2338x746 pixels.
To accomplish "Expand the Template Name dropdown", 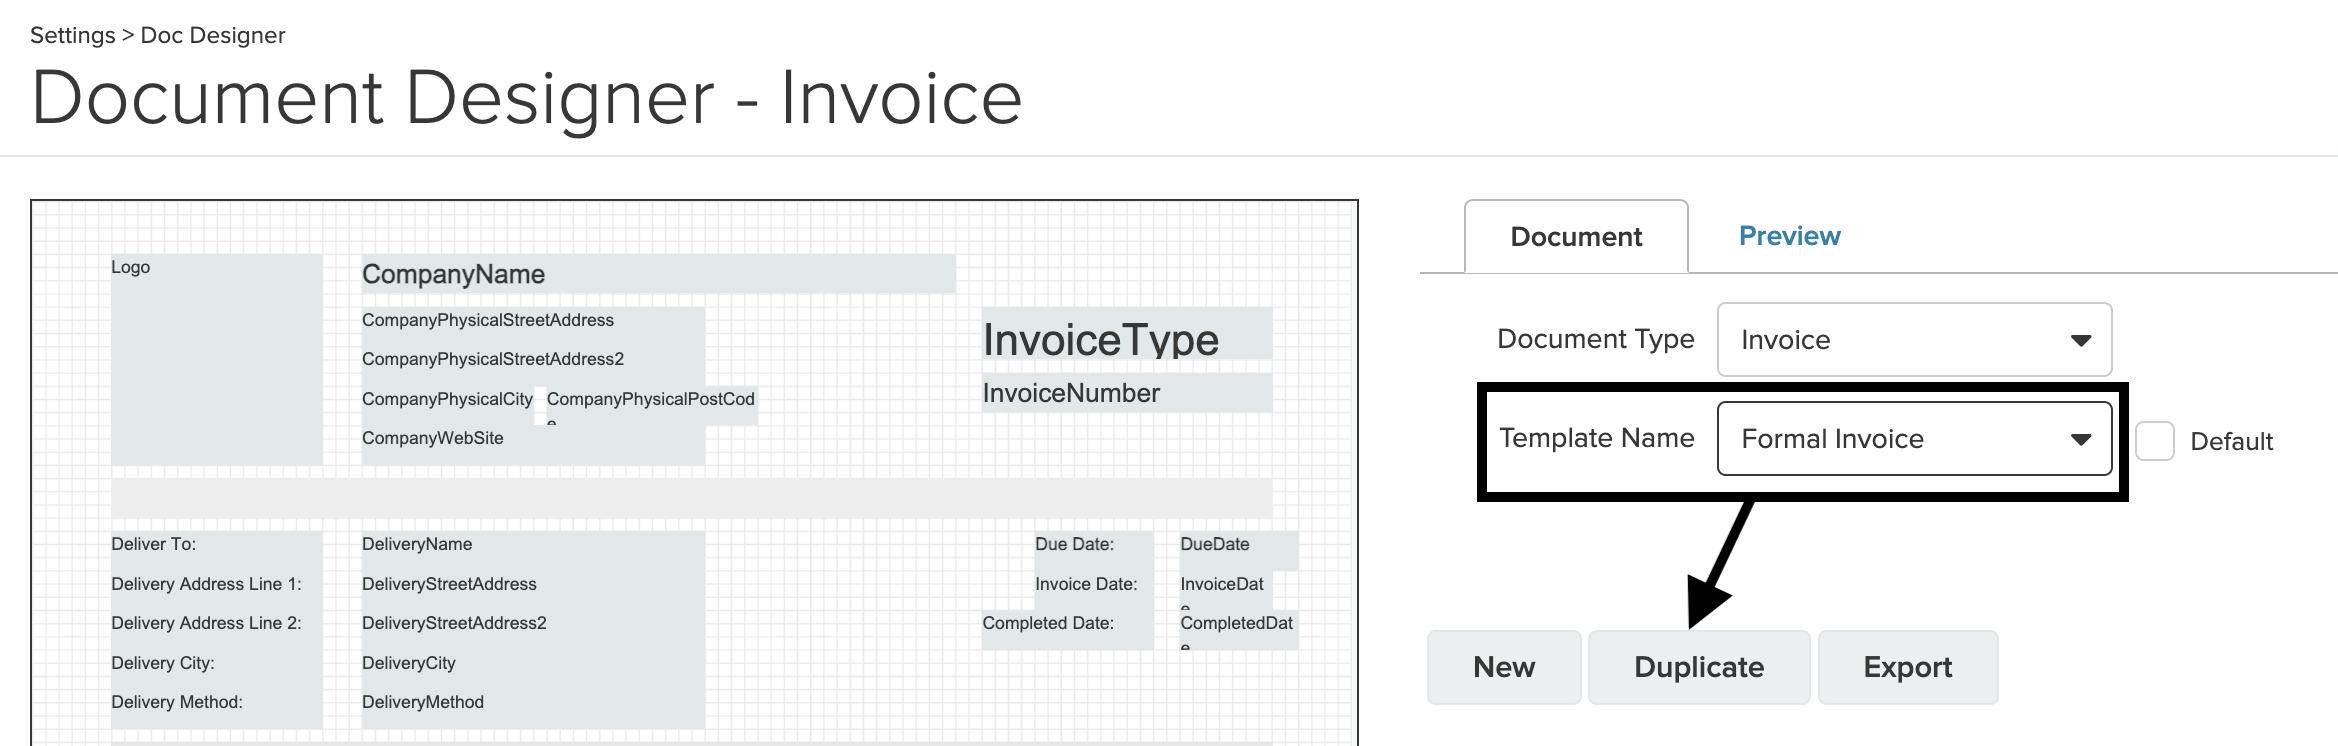I will coord(1913,439).
